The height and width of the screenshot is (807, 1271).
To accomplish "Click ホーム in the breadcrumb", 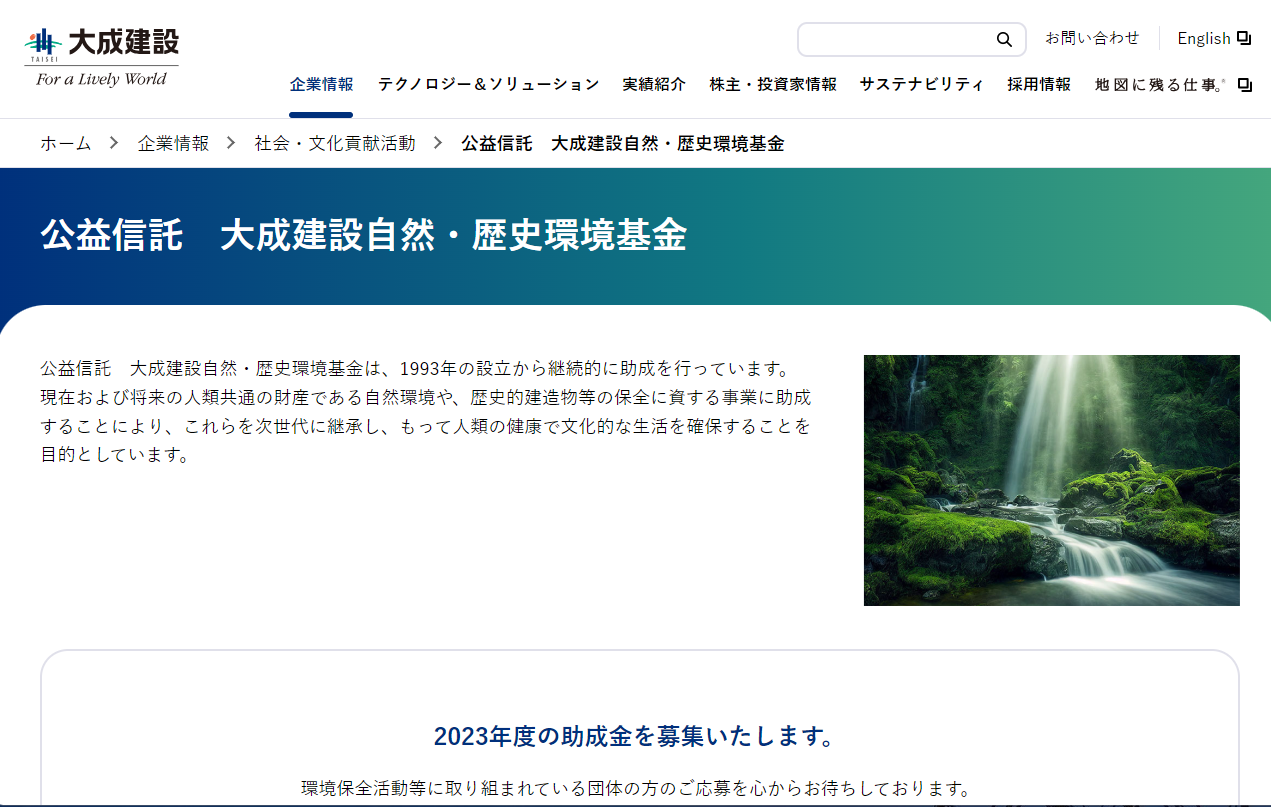I will pyautogui.click(x=65, y=143).
